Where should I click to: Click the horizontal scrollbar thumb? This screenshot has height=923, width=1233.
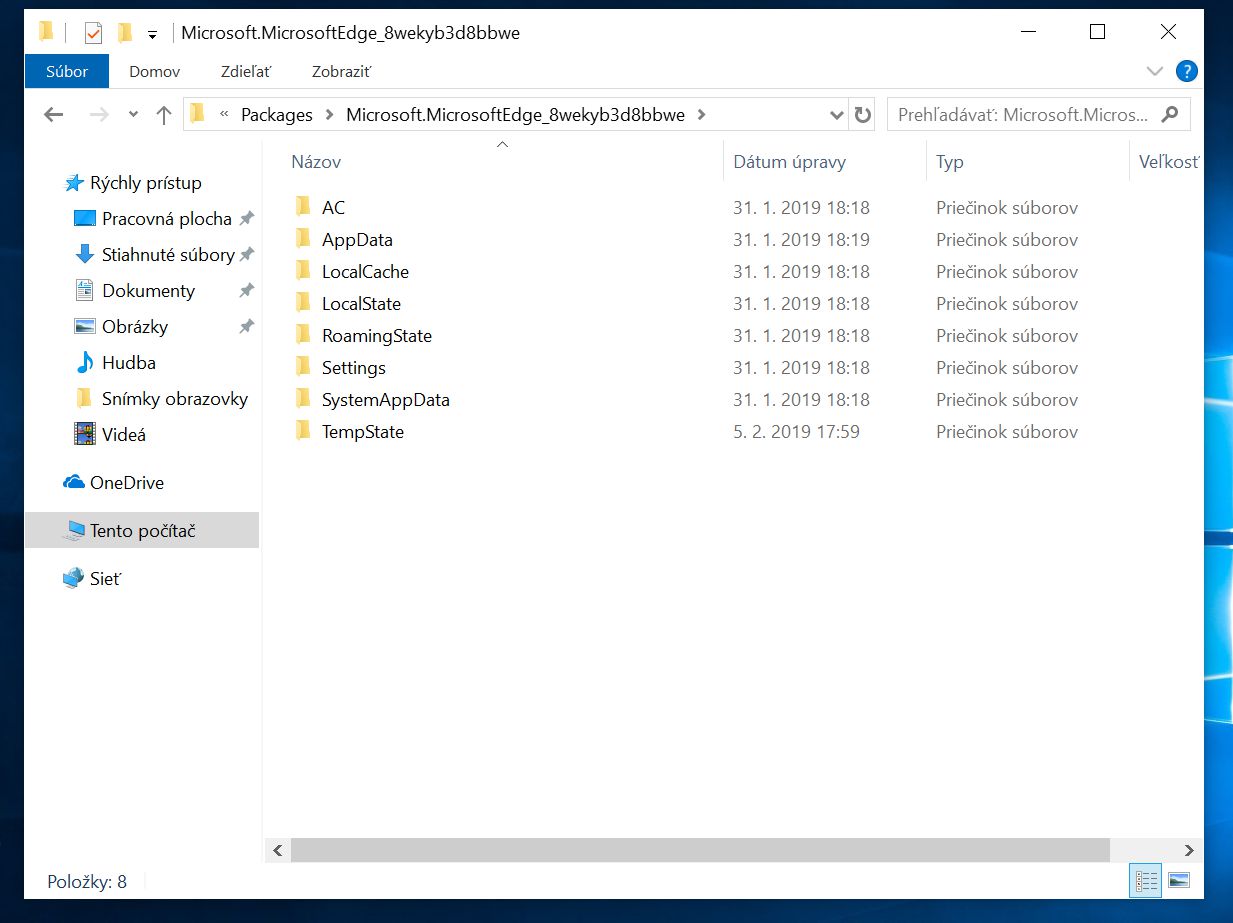tap(700, 850)
